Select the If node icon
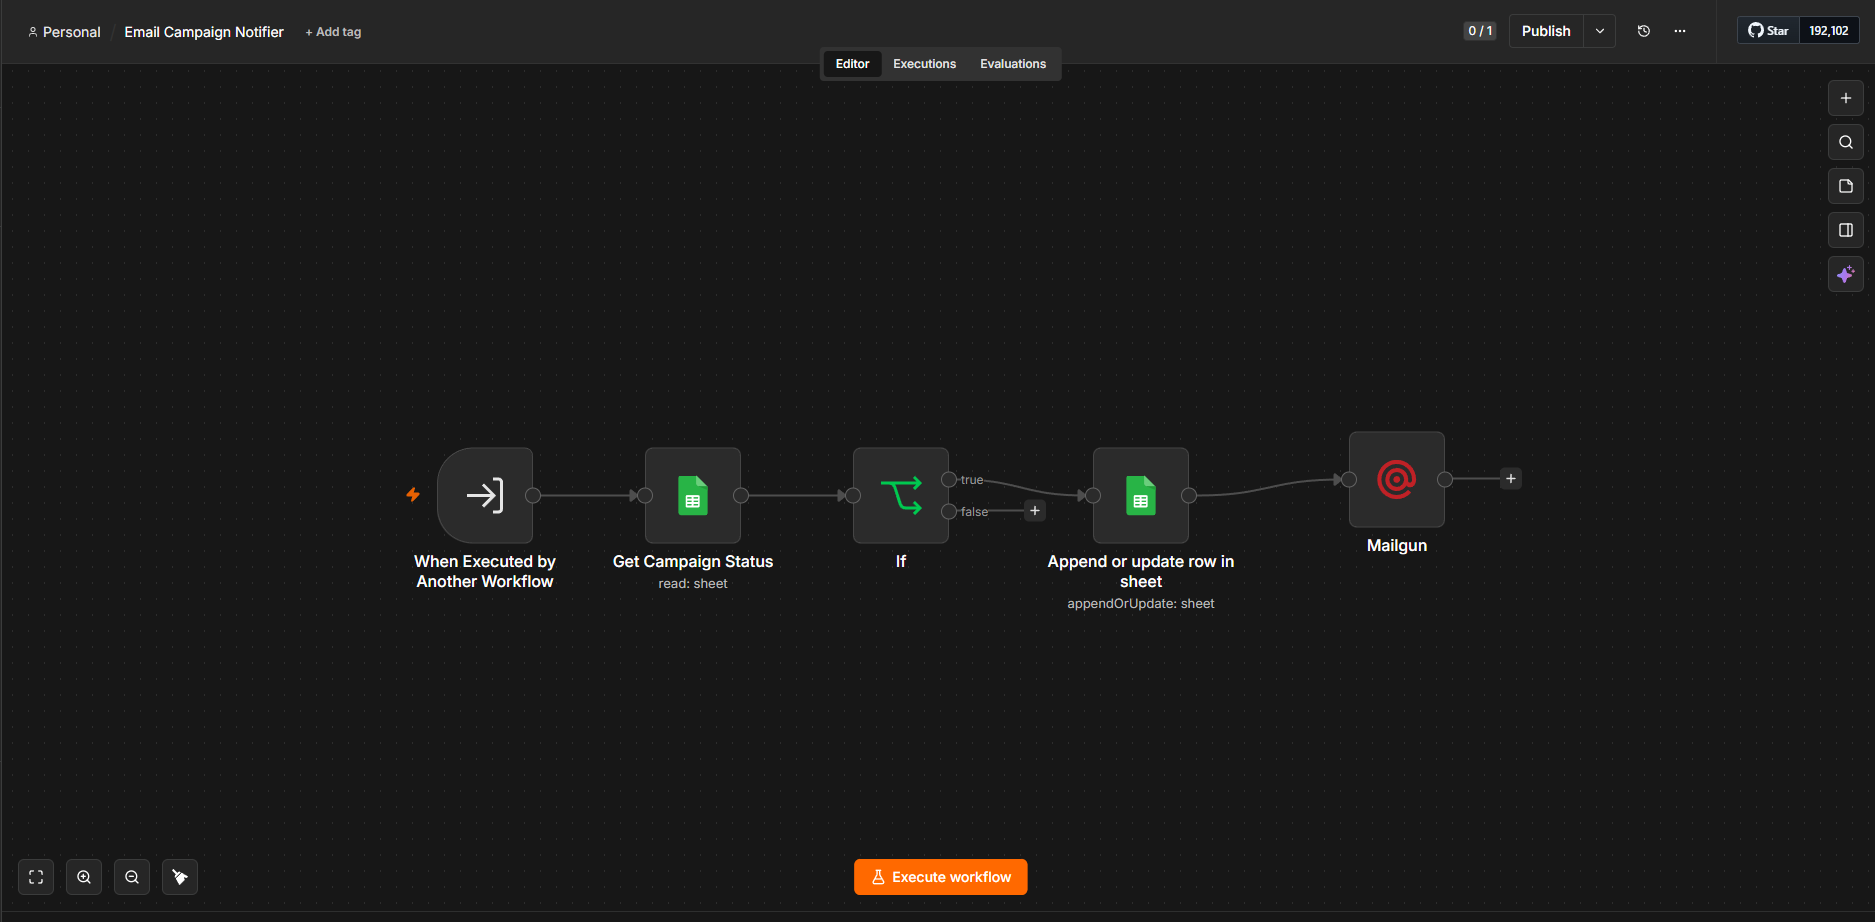1875x922 pixels. (901, 495)
